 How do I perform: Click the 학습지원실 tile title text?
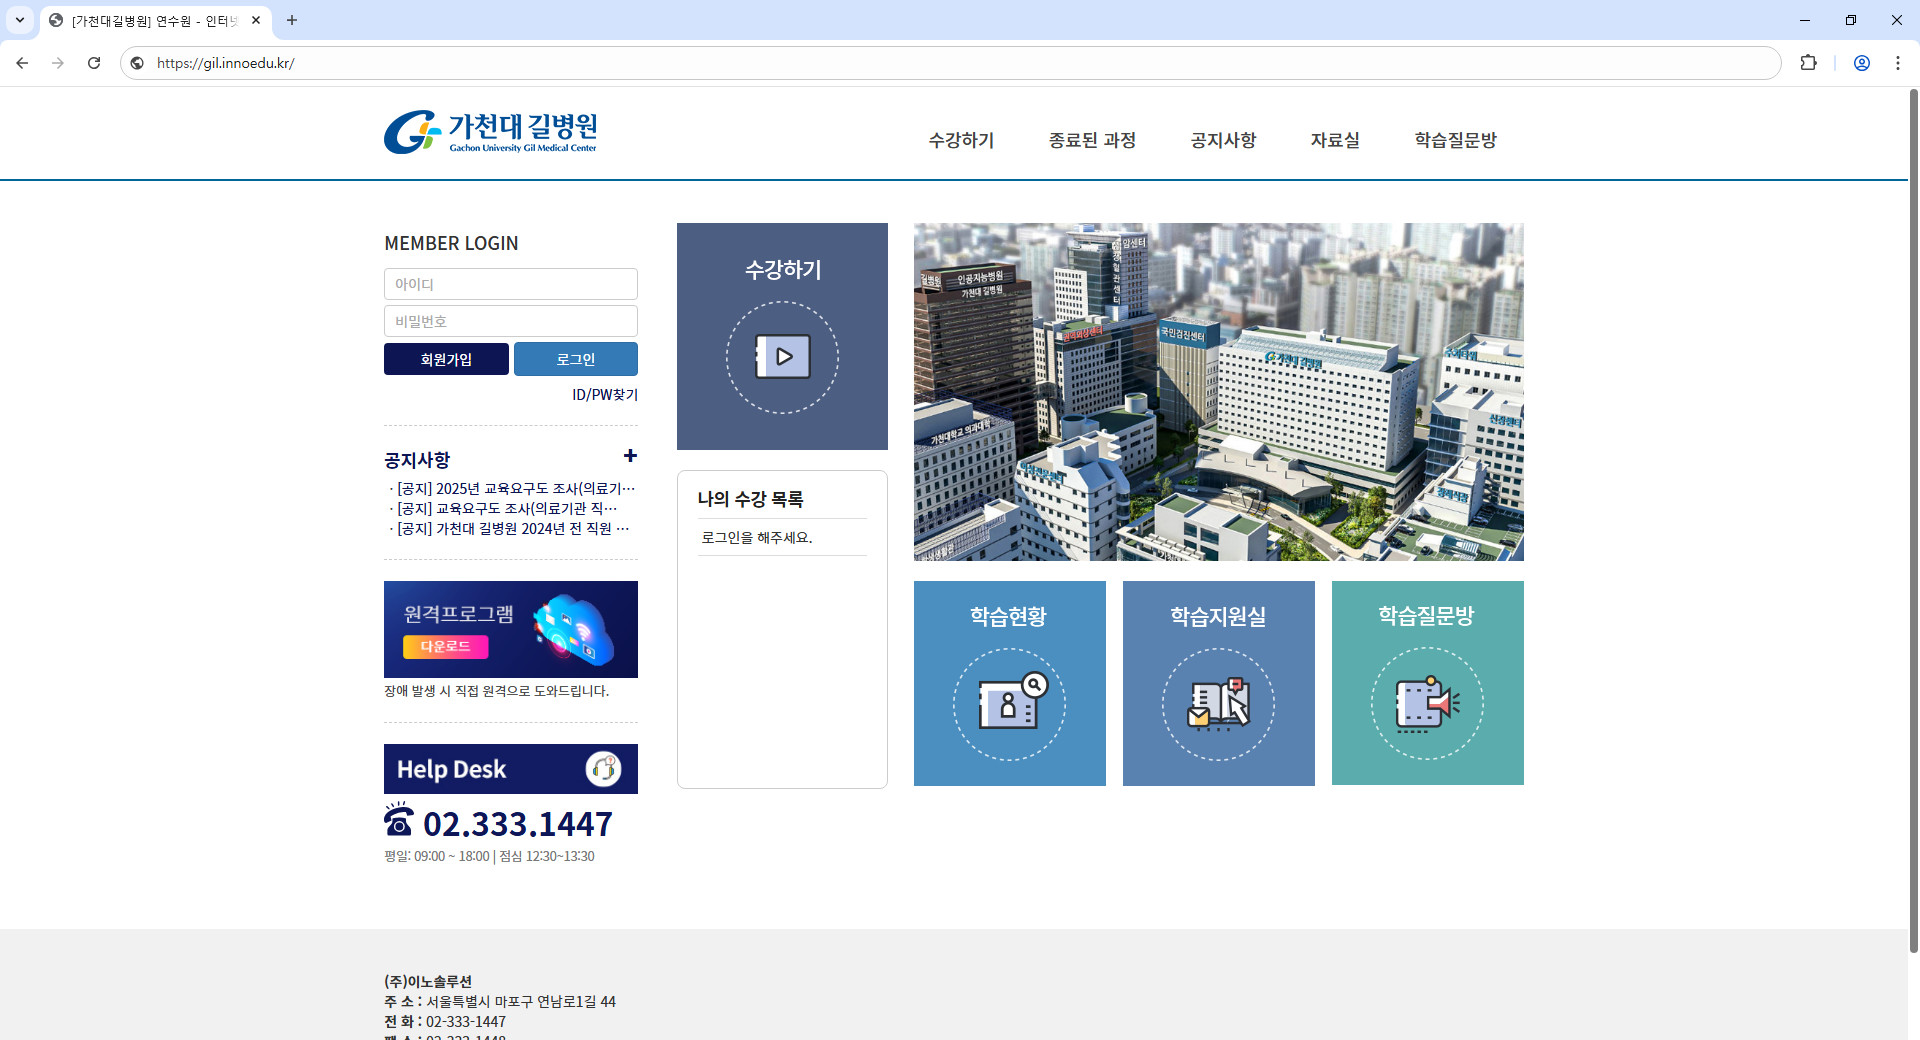point(1218,617)
